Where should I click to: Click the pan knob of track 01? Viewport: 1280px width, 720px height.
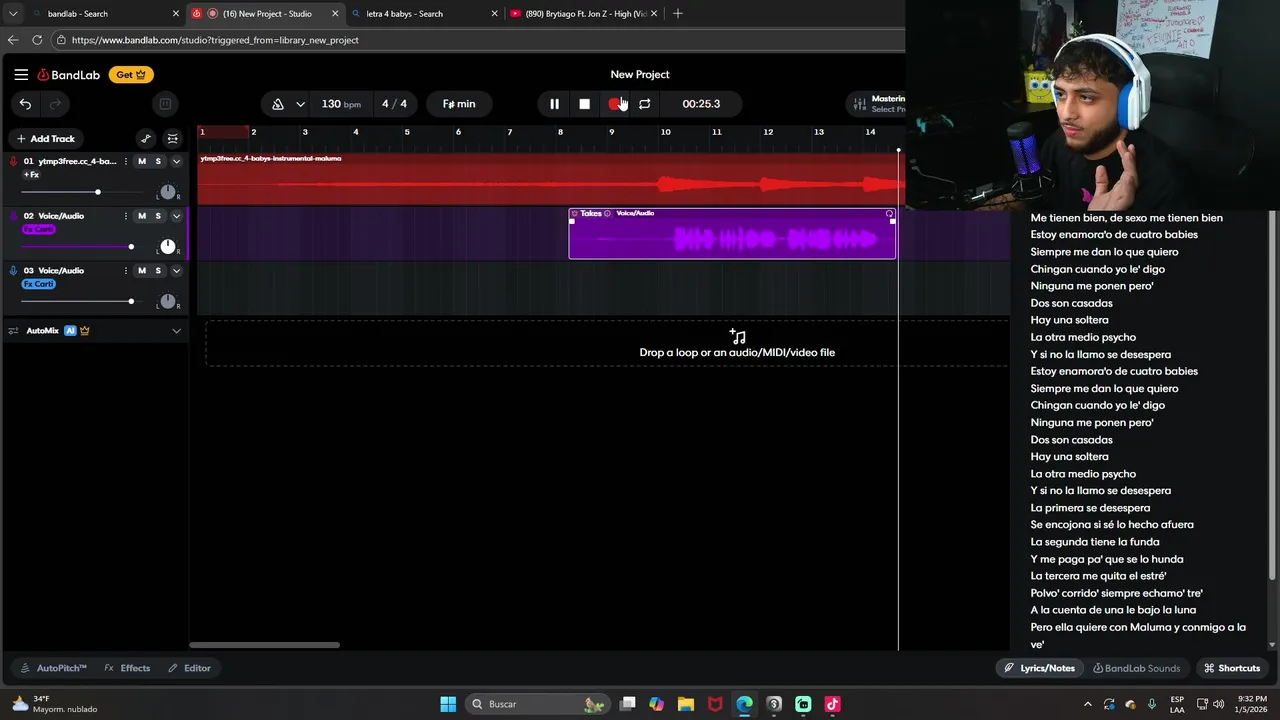(168, 192)
